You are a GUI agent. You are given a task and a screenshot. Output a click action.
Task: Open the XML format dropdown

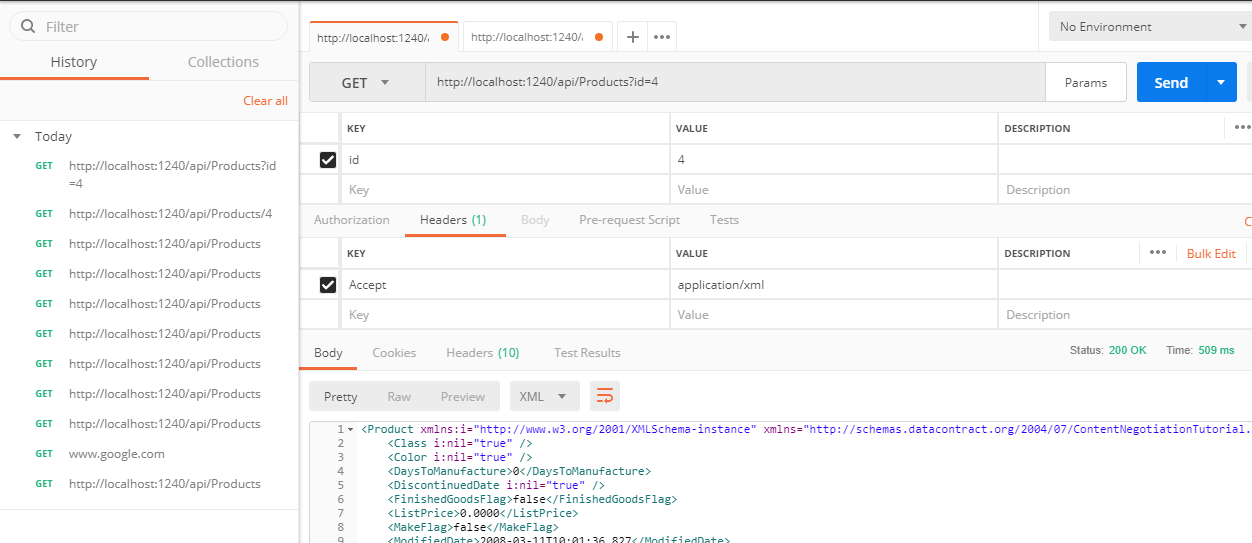pos(544,396)
